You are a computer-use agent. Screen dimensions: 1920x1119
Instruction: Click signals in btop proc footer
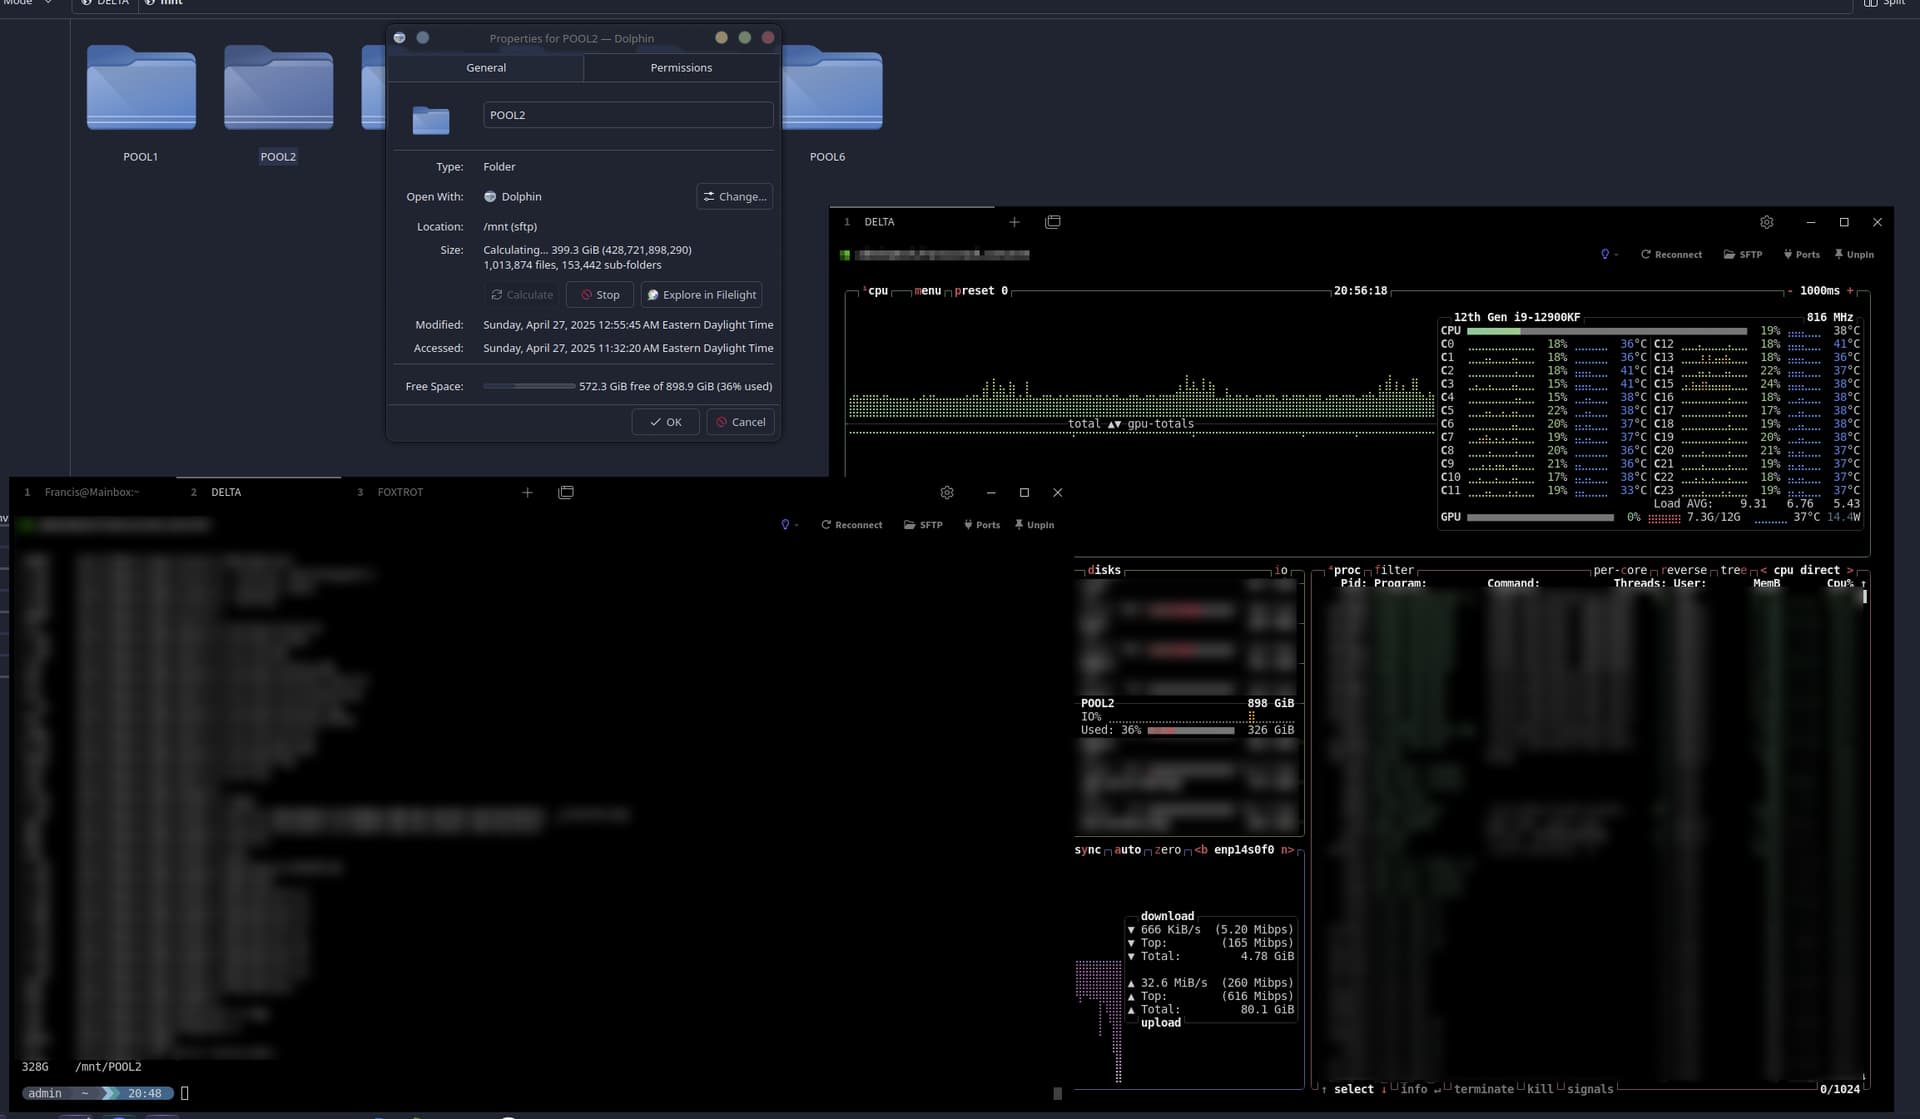tap(1590, 1089)
